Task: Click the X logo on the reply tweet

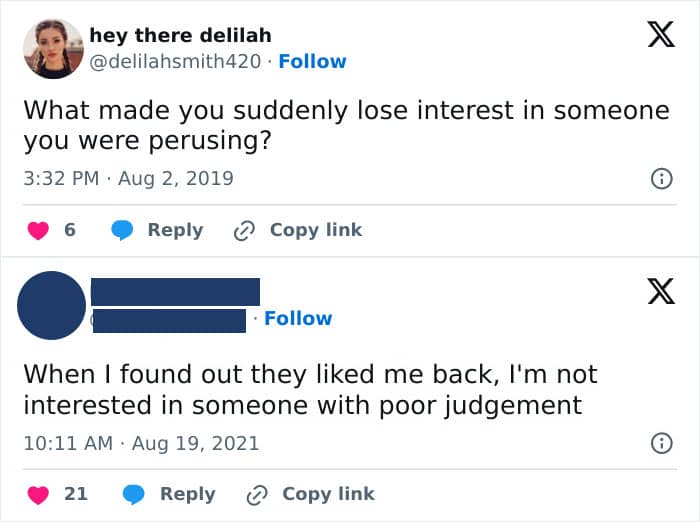Action: click(x=661, y=291)
